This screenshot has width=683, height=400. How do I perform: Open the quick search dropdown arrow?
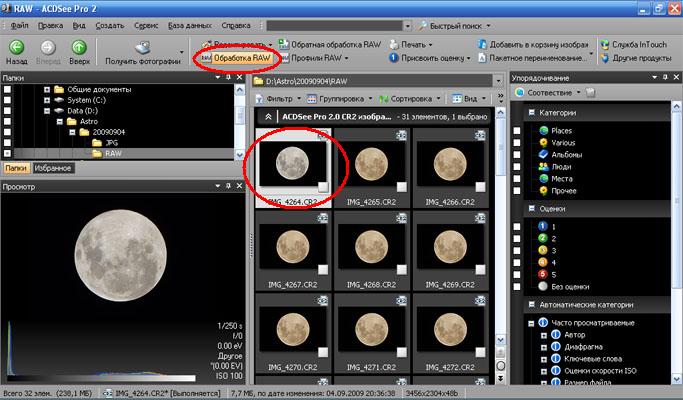[x=407, y=26]
